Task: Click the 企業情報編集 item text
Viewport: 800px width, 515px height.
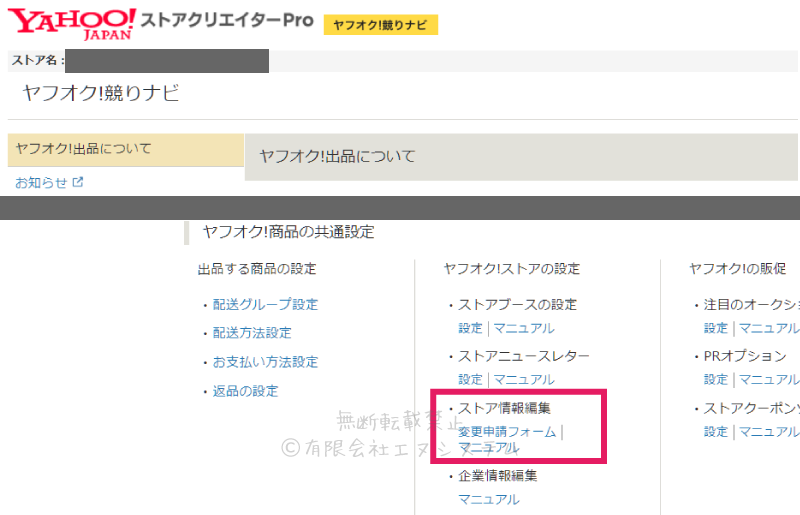Action: point(497,475)
